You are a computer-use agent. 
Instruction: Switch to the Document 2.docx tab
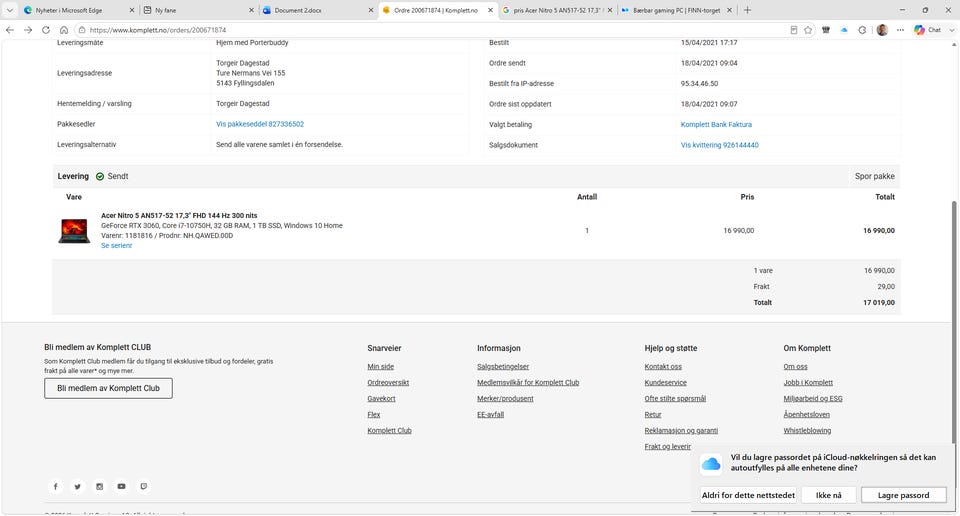(315, 10)
